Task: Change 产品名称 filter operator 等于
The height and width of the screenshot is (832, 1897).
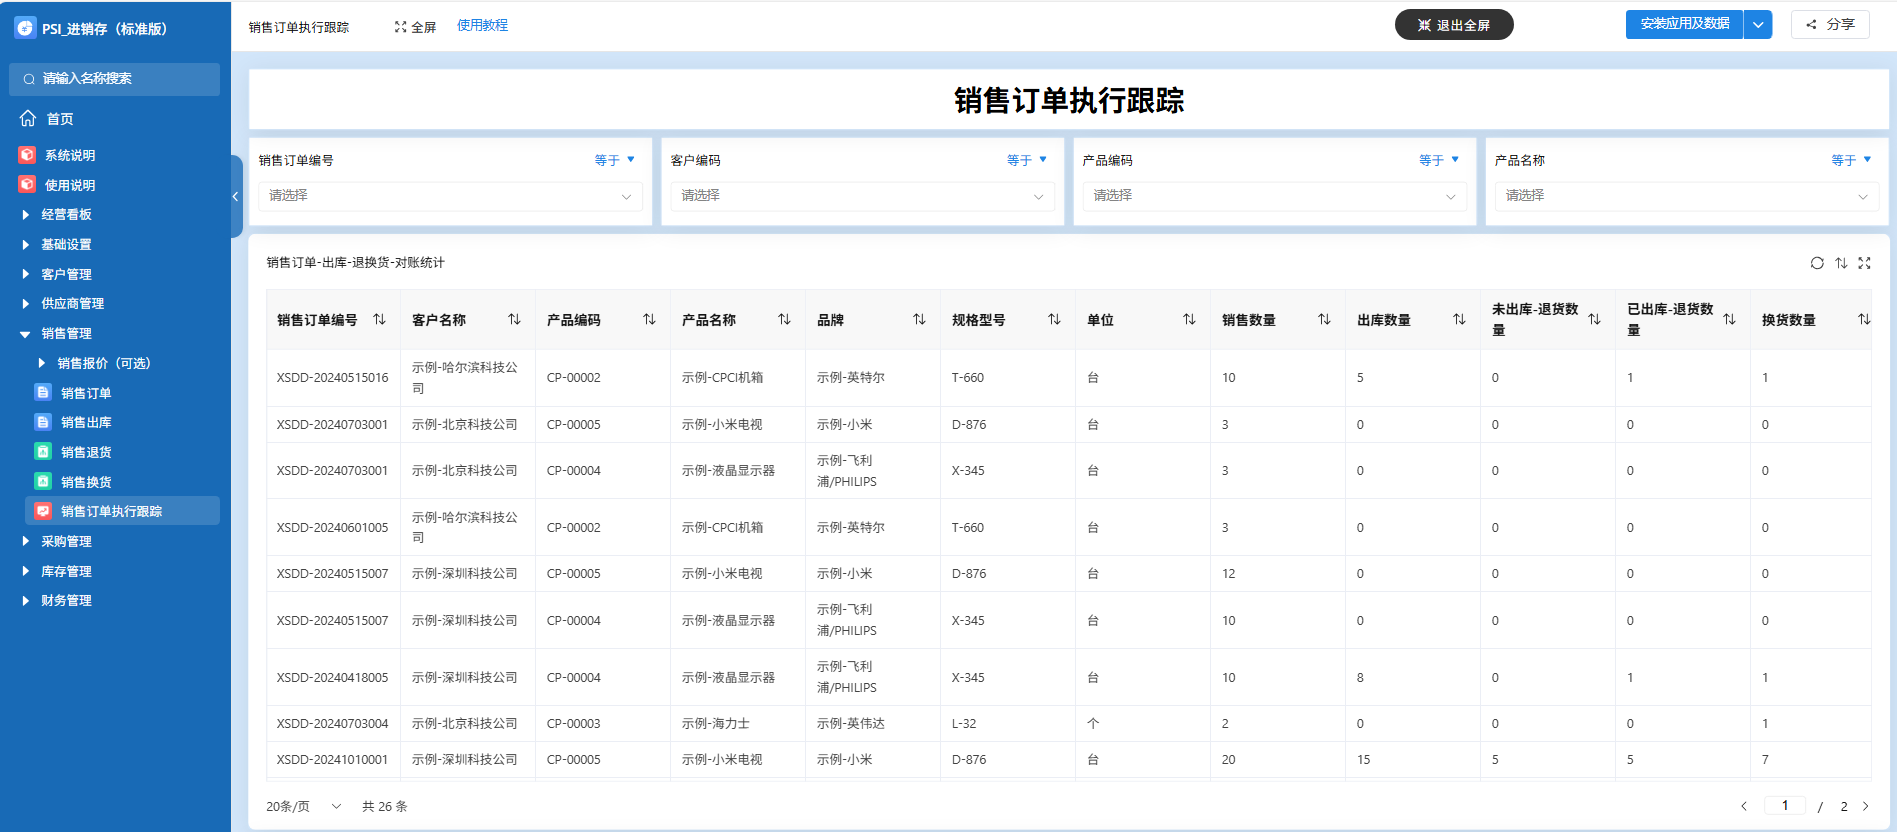Action: pyautogui.click(x=1851, y=160)
